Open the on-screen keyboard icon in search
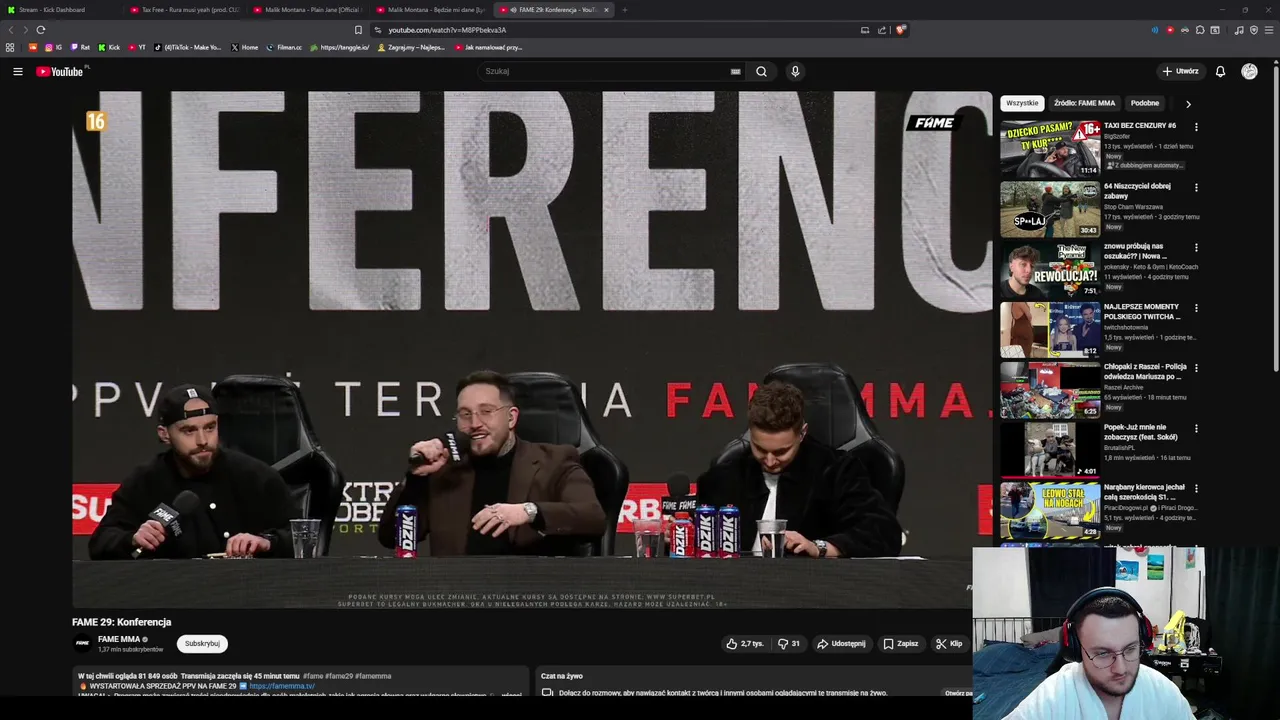This screenshot has width=1280, height=720. (x=735, y=71)
